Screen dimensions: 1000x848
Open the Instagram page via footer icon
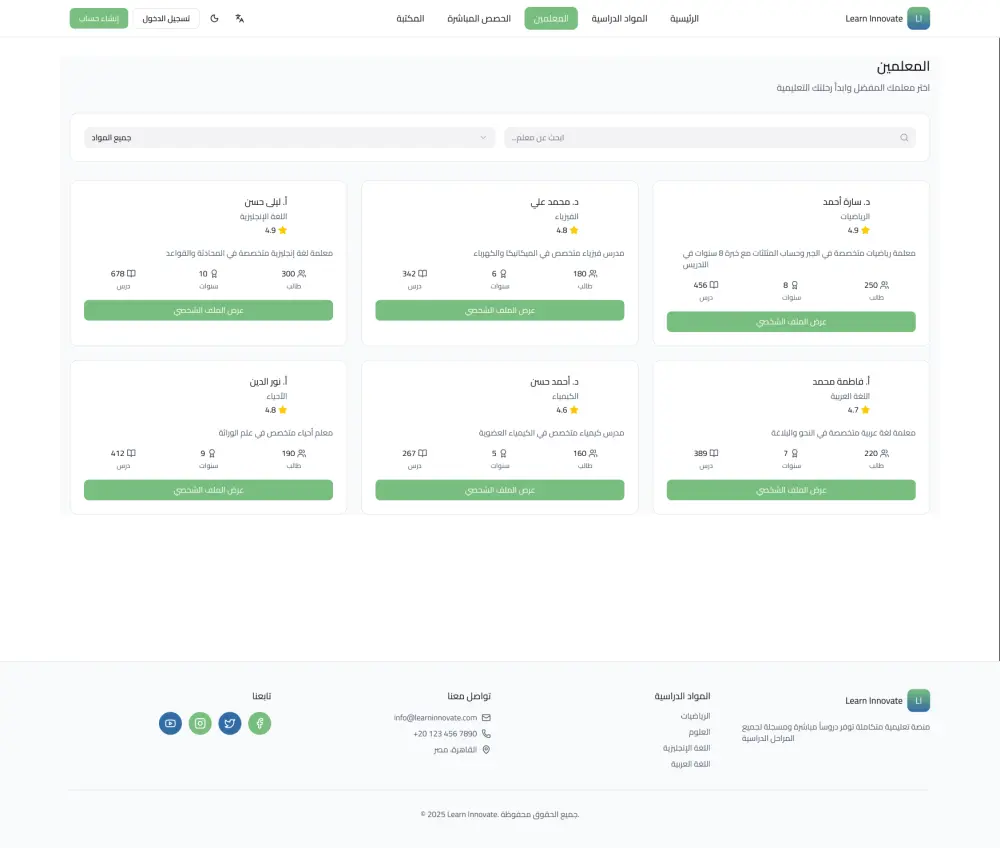click(x=200, y=723)
